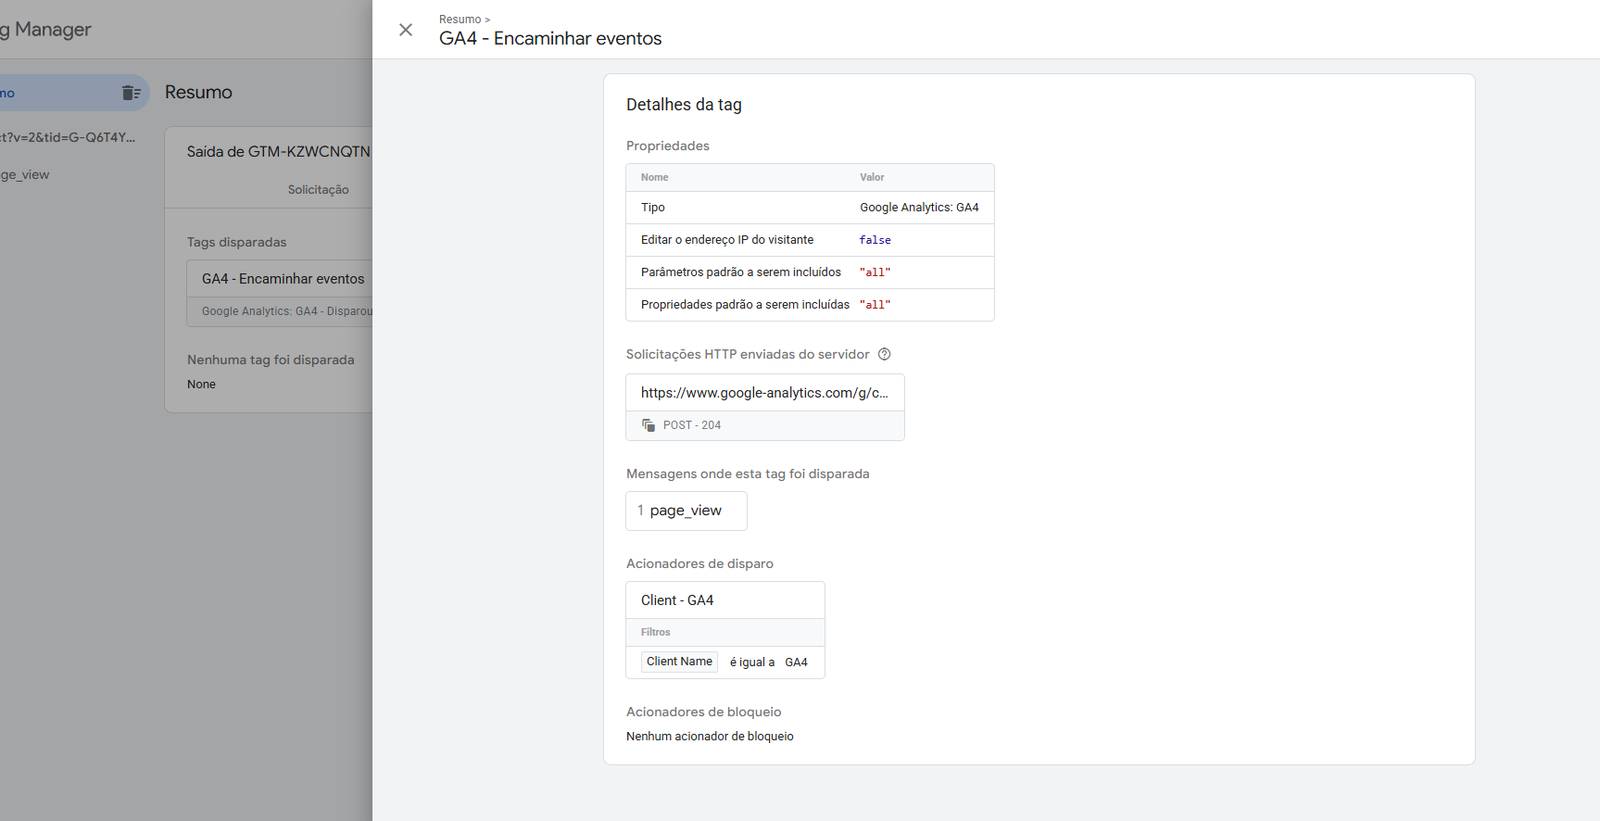Select the "Solicitação" tab label in background

coord(318,190)
